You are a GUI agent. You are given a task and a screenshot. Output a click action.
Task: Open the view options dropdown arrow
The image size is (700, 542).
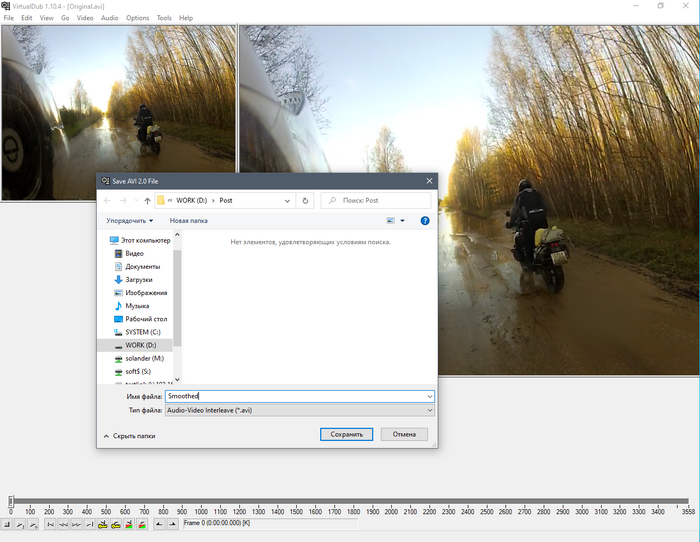pyautogui.click(x=403, y=220)
